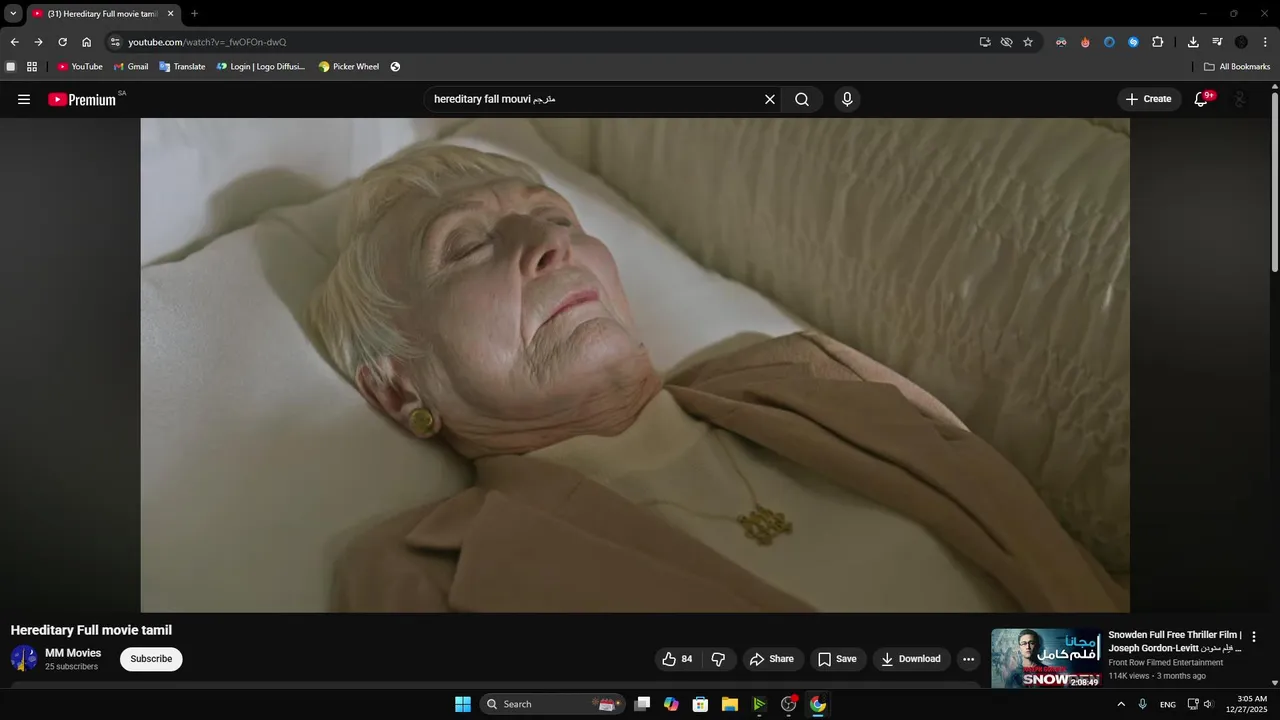Viewport: 1280px width, 720px height.
Task: Open Snowden Full Free Thriller Film title
Action: click(1175, 641)
